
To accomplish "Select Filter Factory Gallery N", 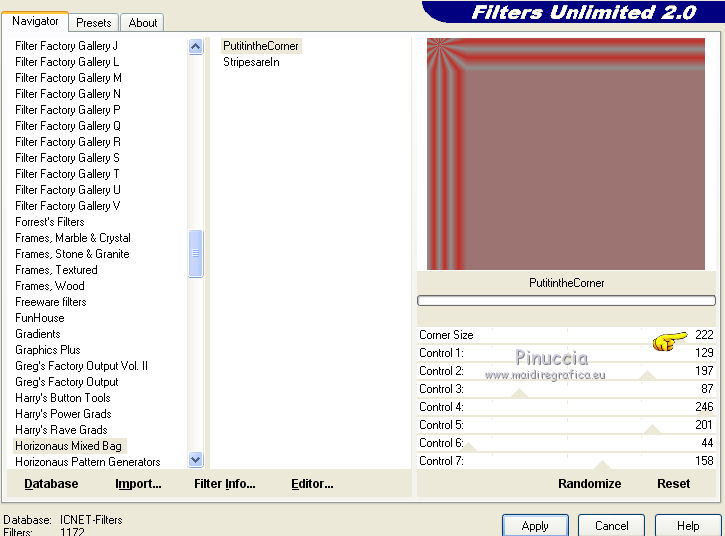I will [x=68, y=94].
